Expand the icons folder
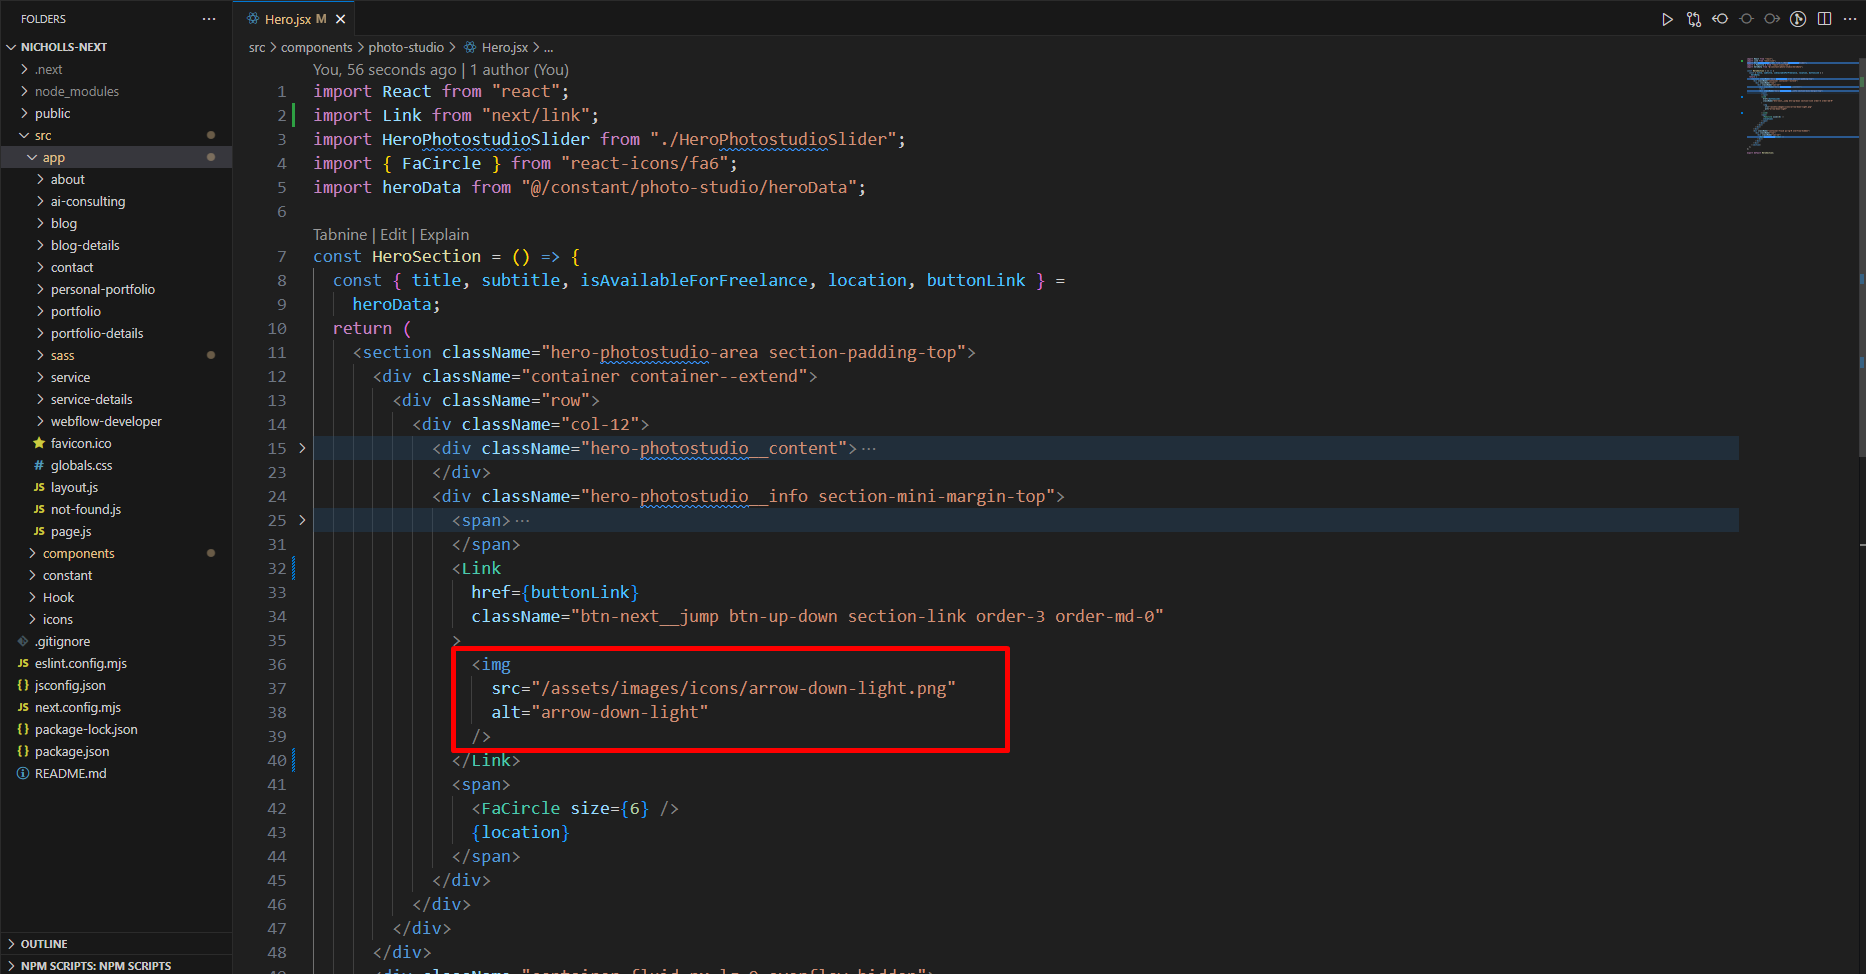The width and height of the screenshot is (1866, 974). (x=57, y=619)
